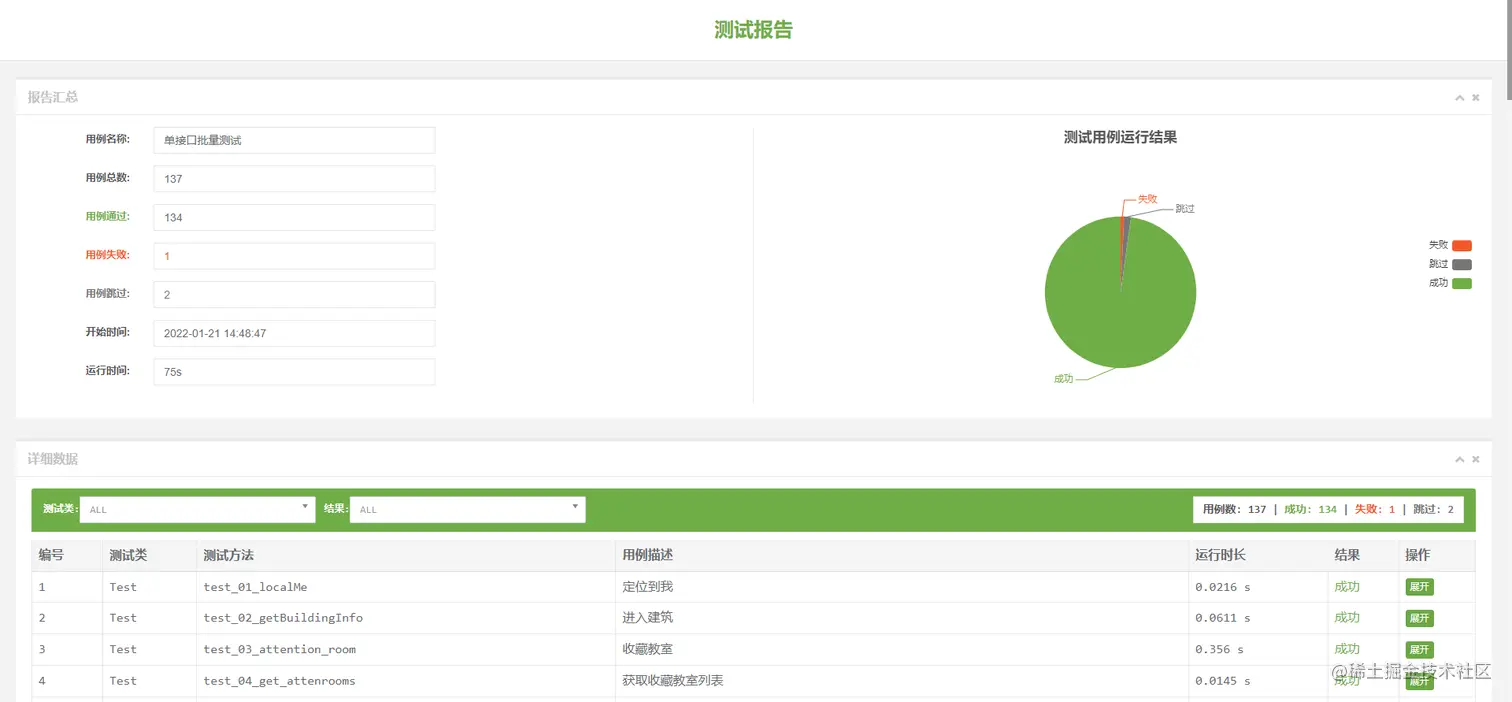
Task: Click 展开 button for test_01_localMe
Action: pyautogui.click(x=1419, y=587)
